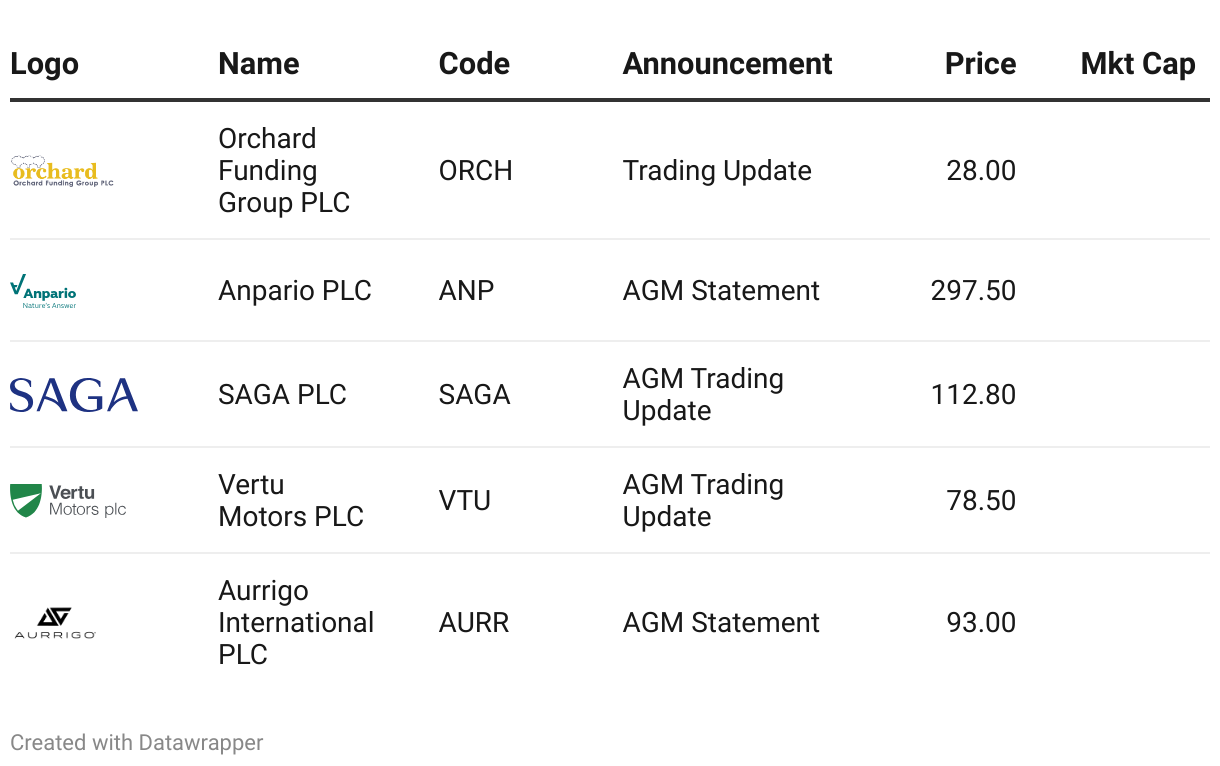The height and width of the screenshot is (766, 1220).
Task: Click Vertu Motors PLC company name
Action: (x=290, y=501)
